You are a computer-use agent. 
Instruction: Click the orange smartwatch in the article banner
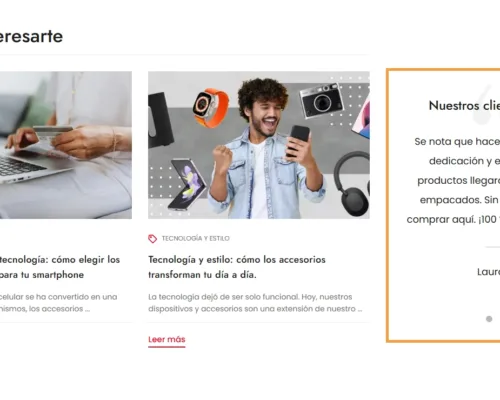[211, 108]
